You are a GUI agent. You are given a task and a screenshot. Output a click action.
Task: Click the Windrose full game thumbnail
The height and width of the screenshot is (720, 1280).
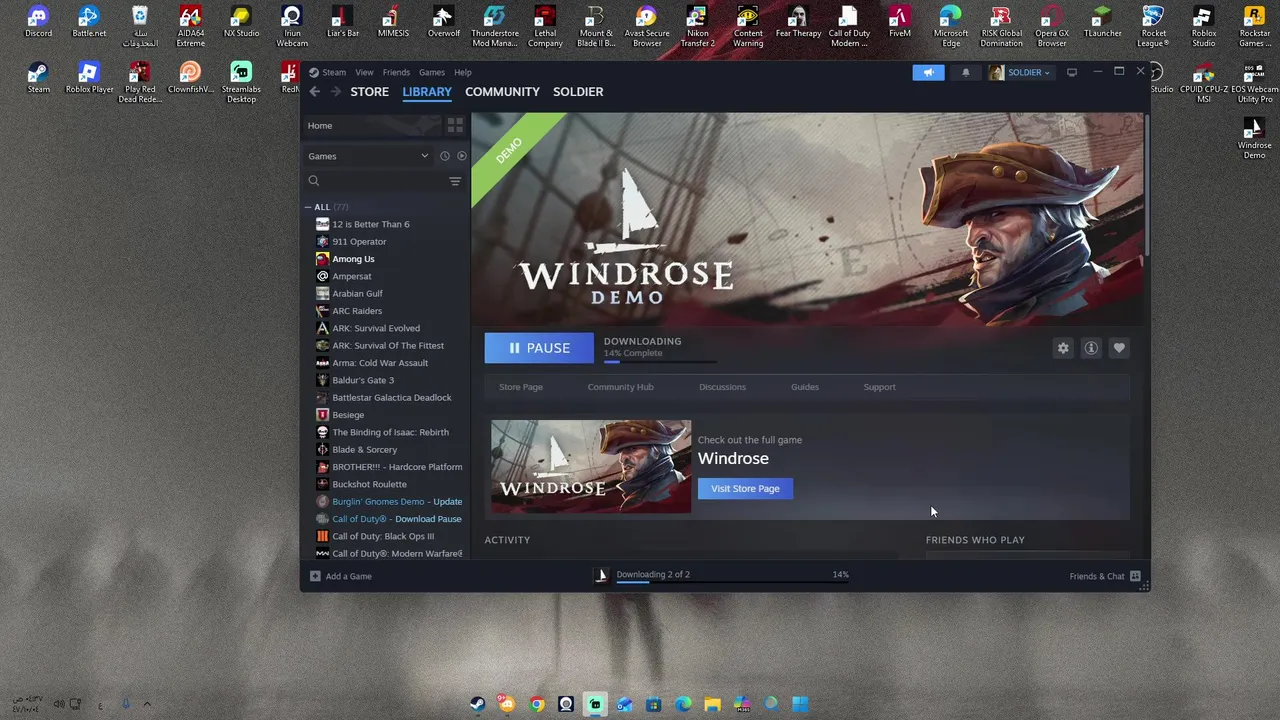tap(591, 467)
